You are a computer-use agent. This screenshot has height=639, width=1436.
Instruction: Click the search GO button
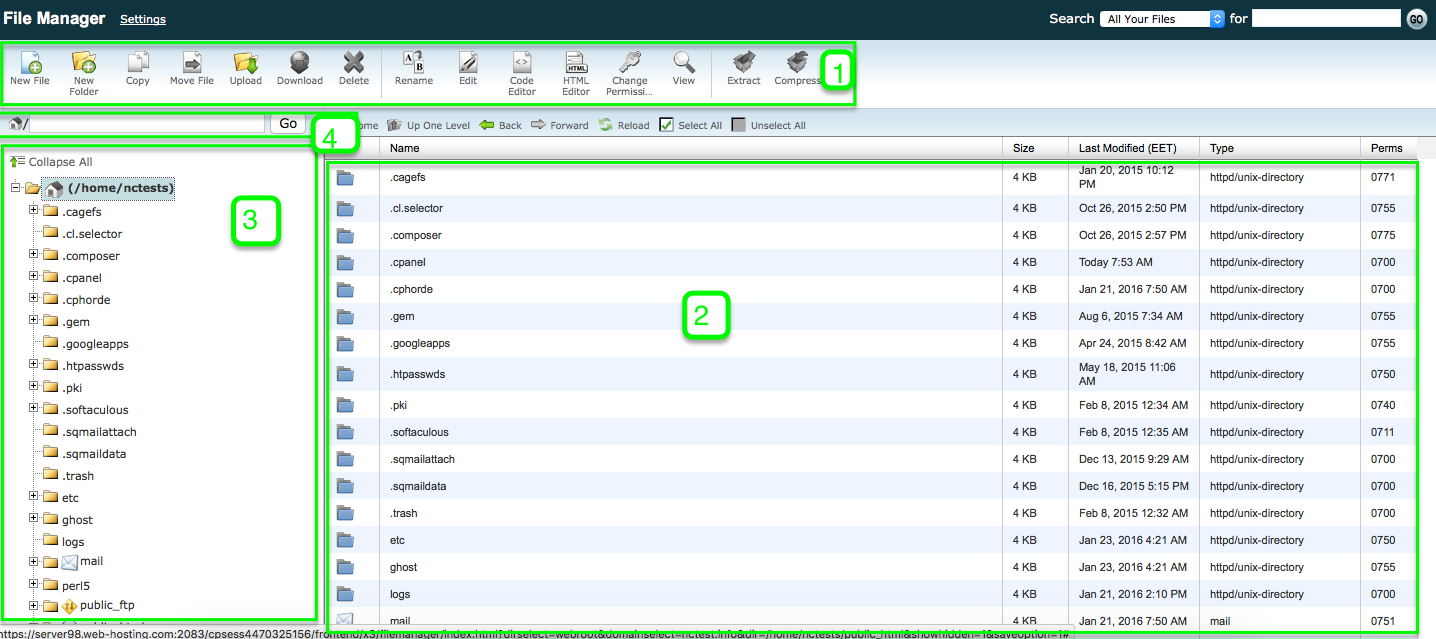[1417, 19]
